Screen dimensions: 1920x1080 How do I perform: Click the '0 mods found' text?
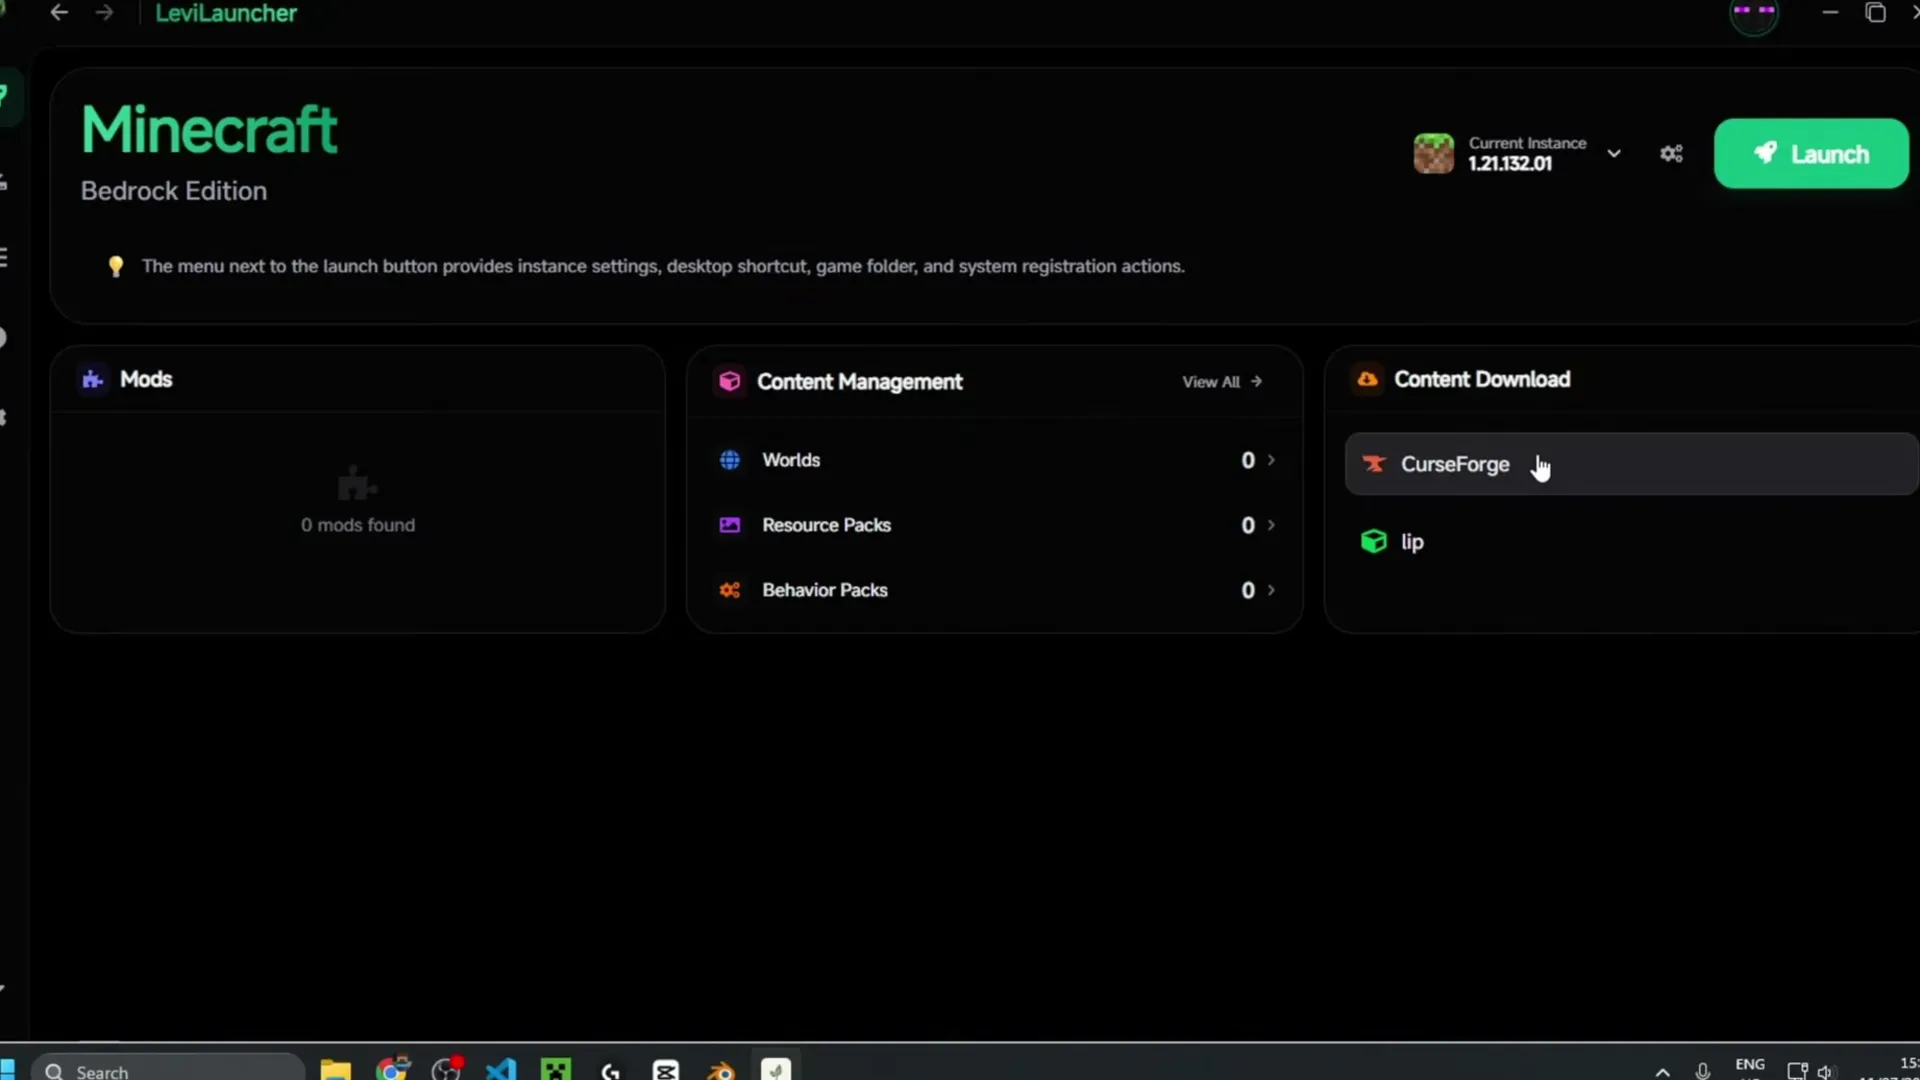point(358,525)
